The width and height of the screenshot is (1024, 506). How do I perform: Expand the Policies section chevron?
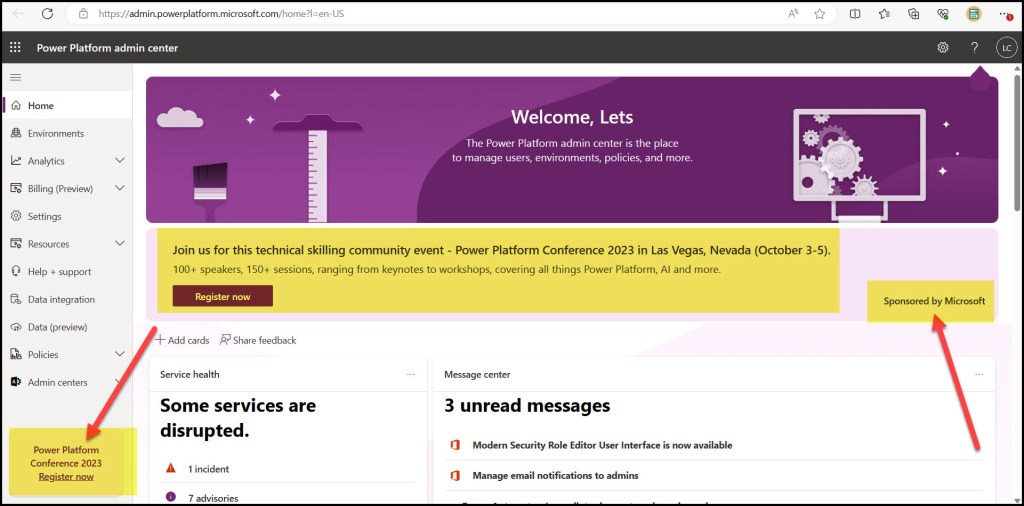[x=120, y=354]
